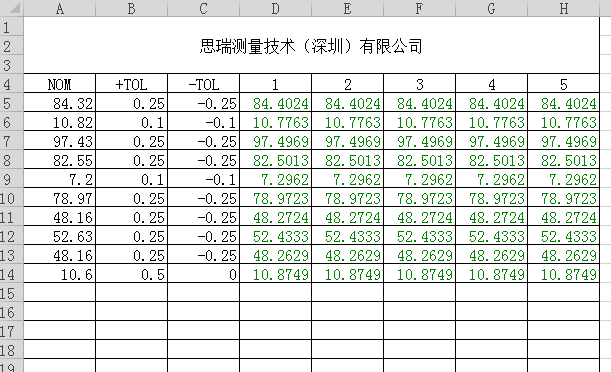The height and width of the screenshot is (372, 611).
Task: Select row 5 header
Action: [x=12, y=103]
